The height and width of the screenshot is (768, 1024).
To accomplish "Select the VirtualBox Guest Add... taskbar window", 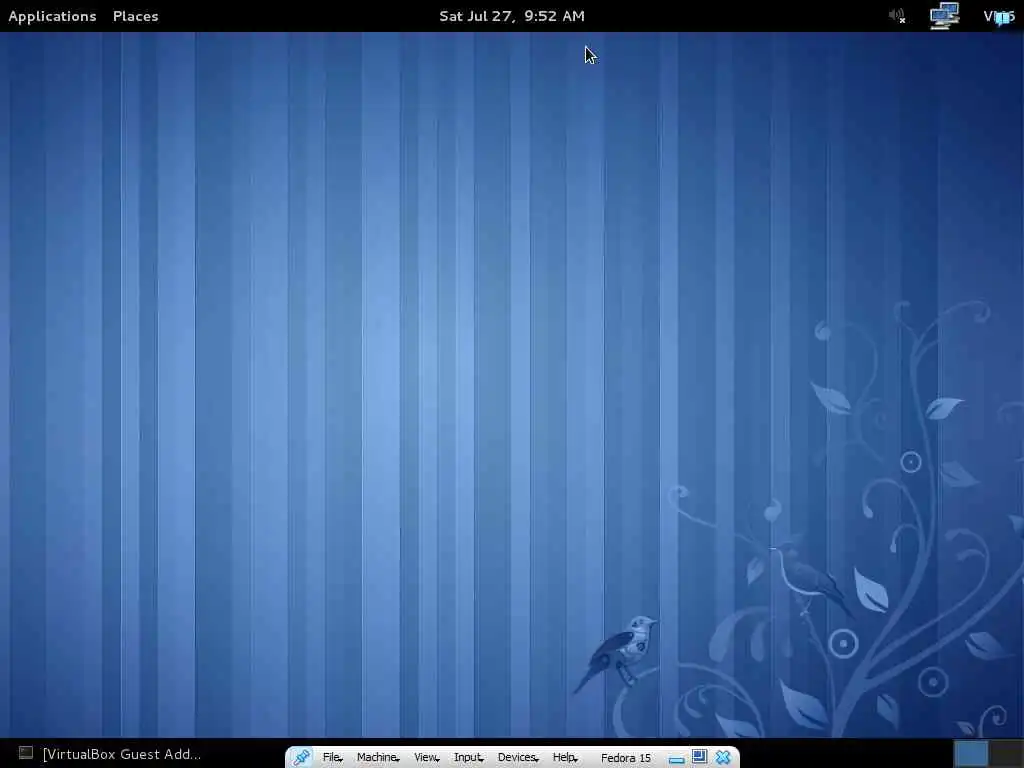I will [x=121, y=754].
